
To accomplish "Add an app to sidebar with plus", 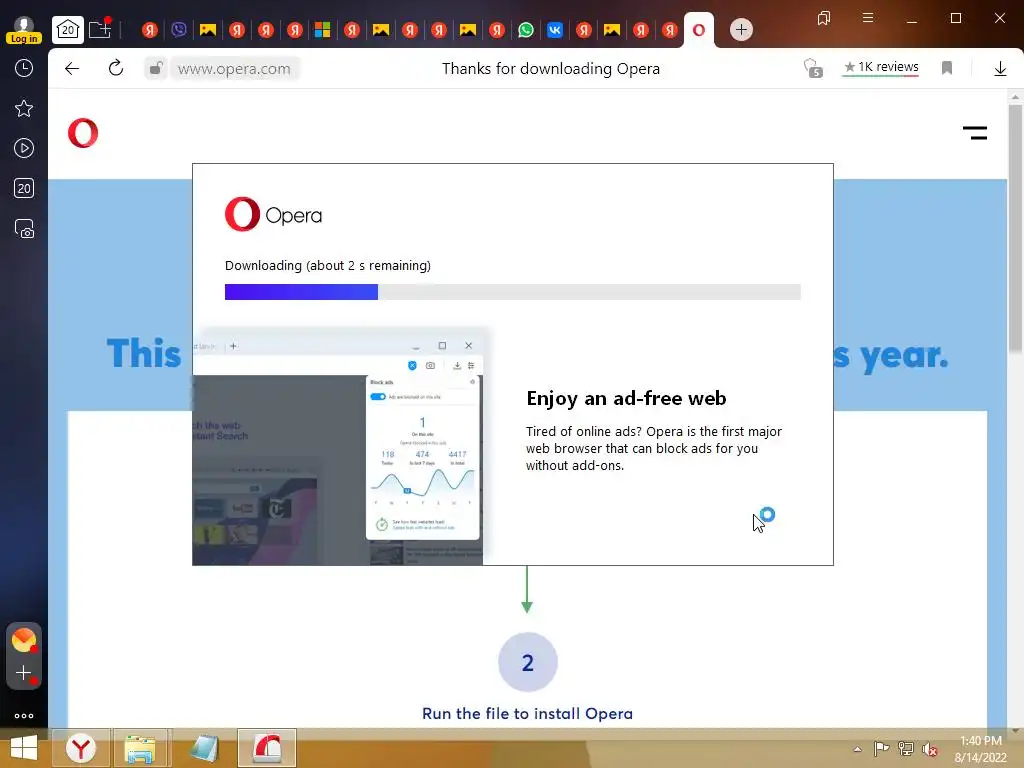I will (24, 673).
